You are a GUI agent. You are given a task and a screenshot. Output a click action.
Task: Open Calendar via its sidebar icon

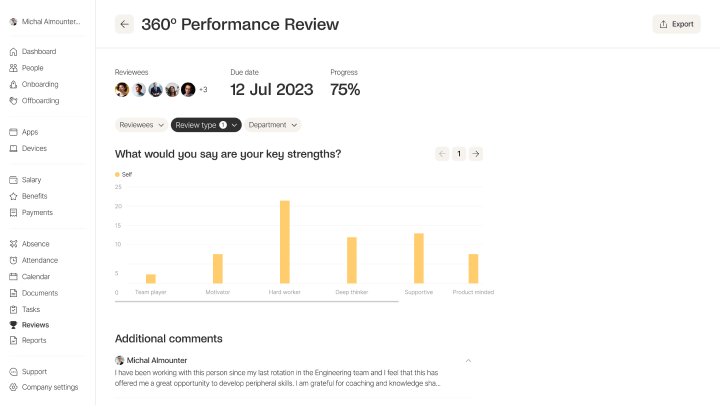(x=13, y=276)
